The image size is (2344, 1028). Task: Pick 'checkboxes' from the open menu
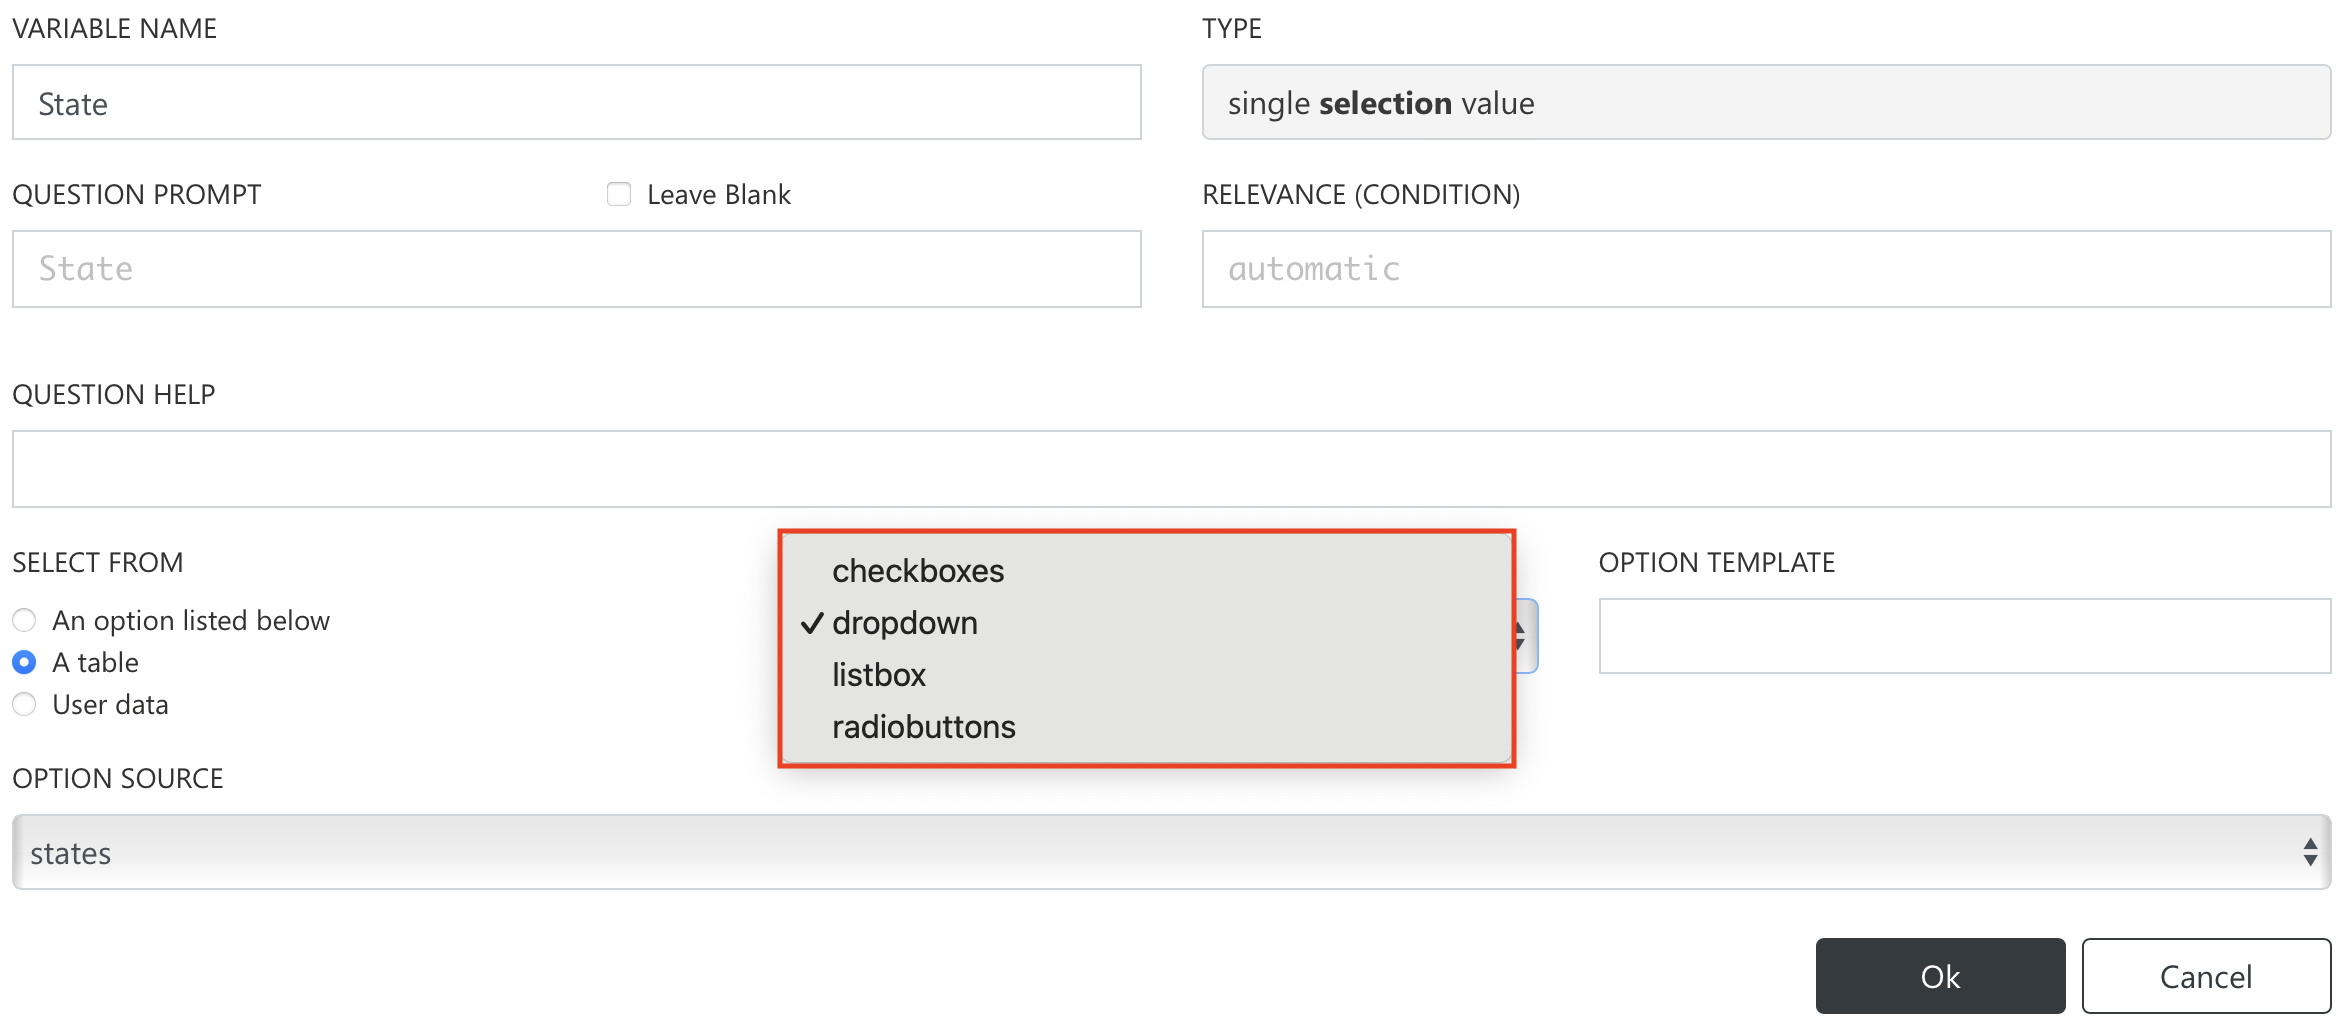[917, 571]
